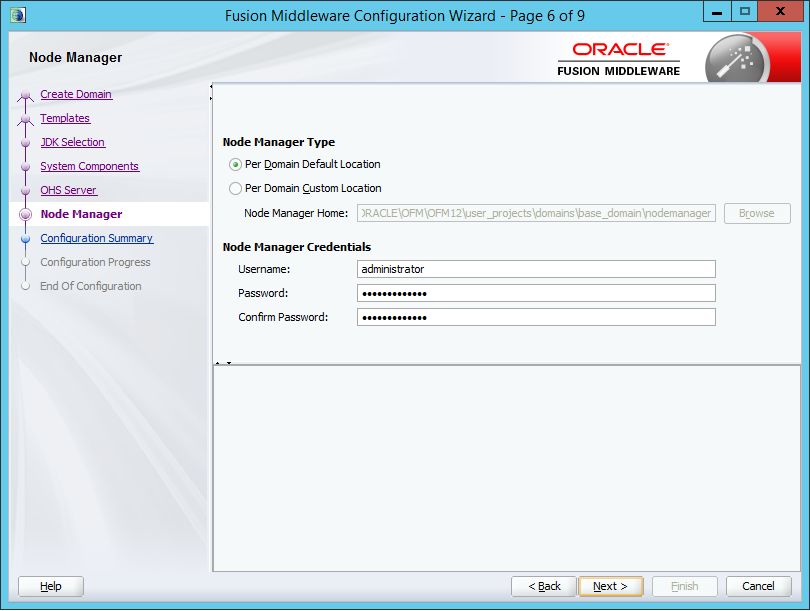
Task: Open Help for the wizard
Action: (51, 586)
